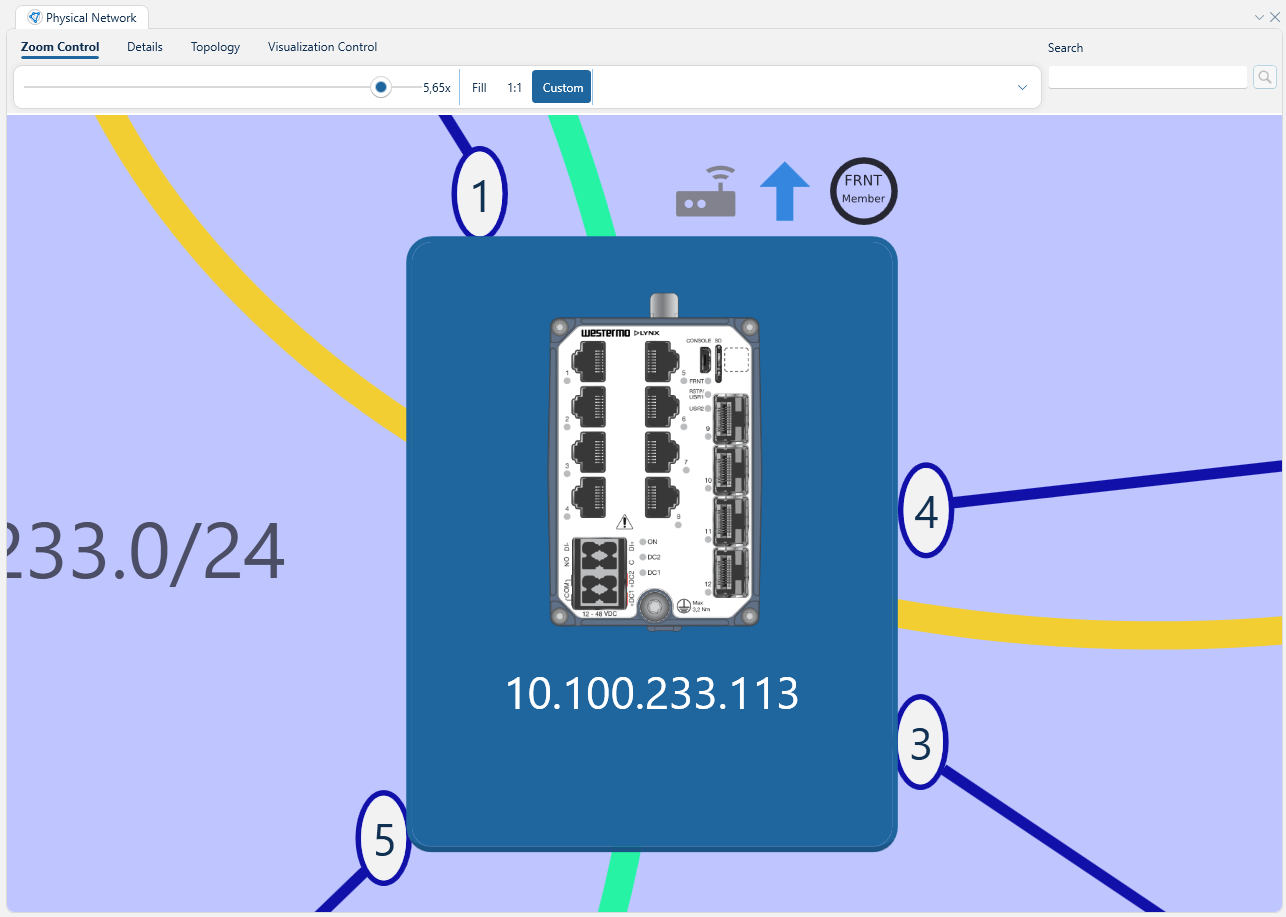Select the Zoom Control tab

[x=60, y=47]
